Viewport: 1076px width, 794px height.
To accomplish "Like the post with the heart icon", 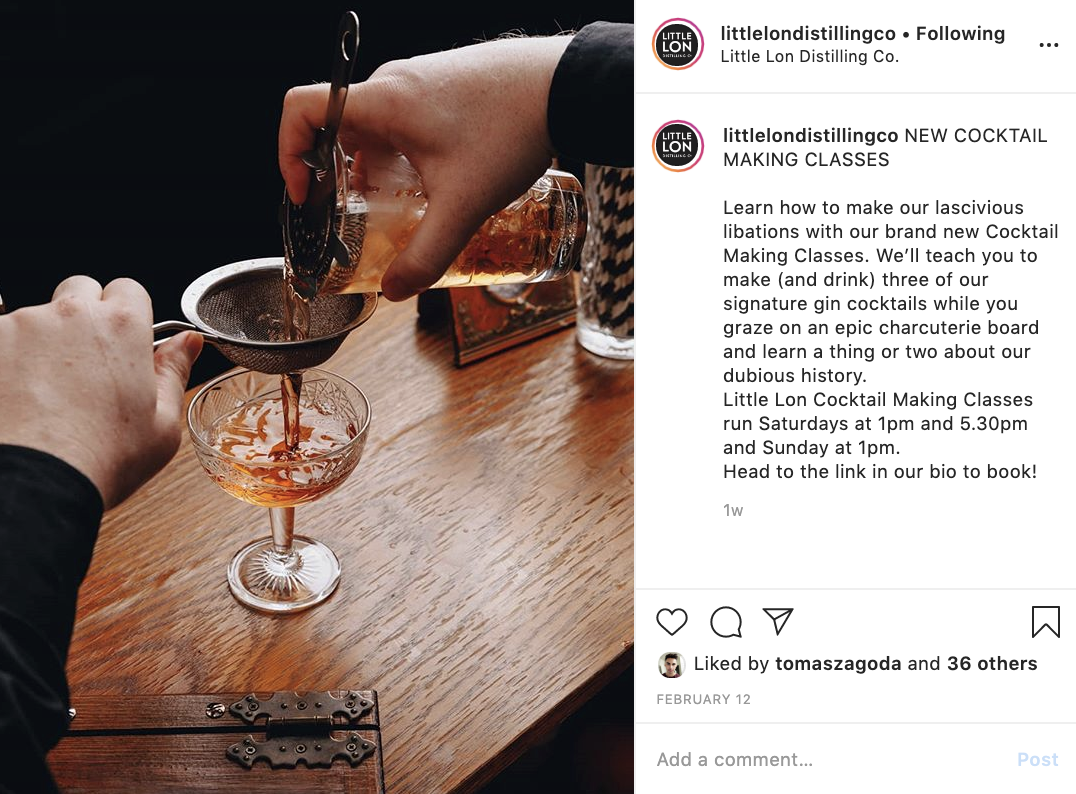I will click(x=671, y=622).
